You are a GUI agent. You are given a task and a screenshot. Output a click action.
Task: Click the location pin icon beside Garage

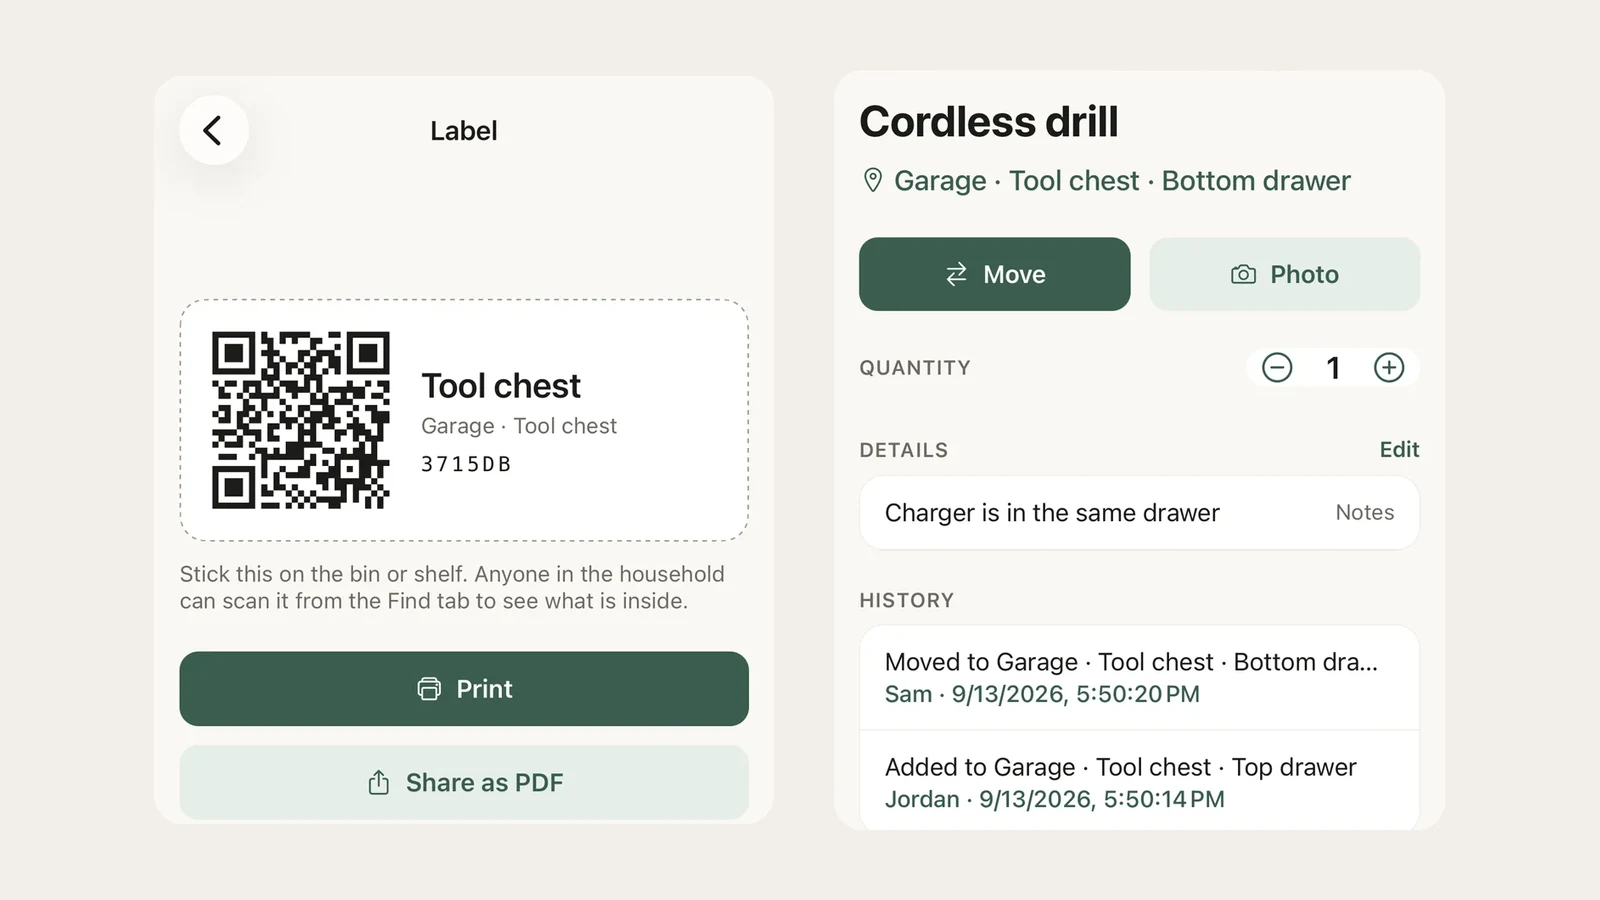(x=873, y=181)
